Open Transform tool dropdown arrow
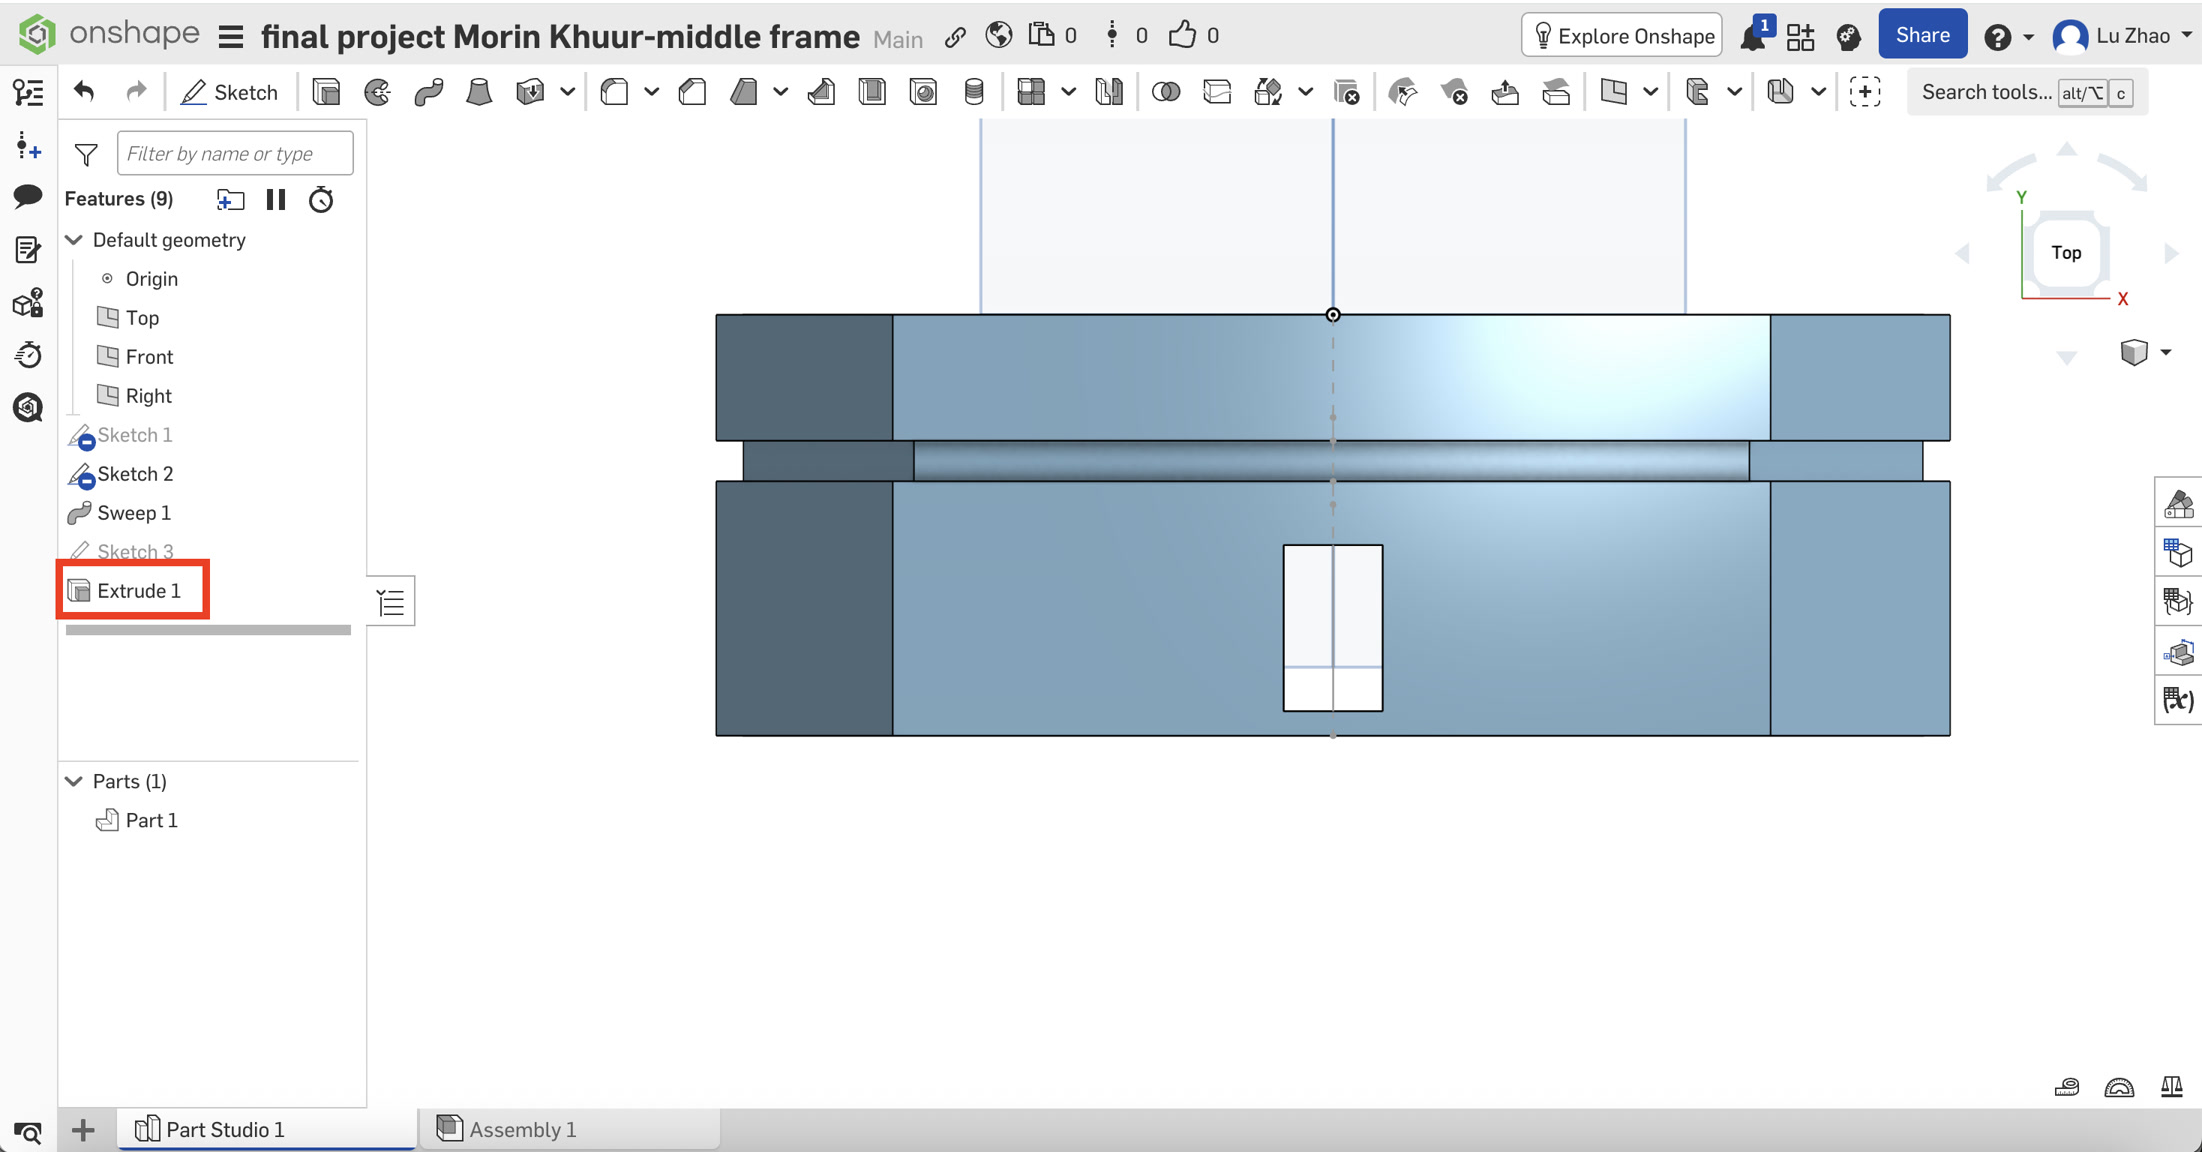The image size is (2202, 1152). 1305,92
